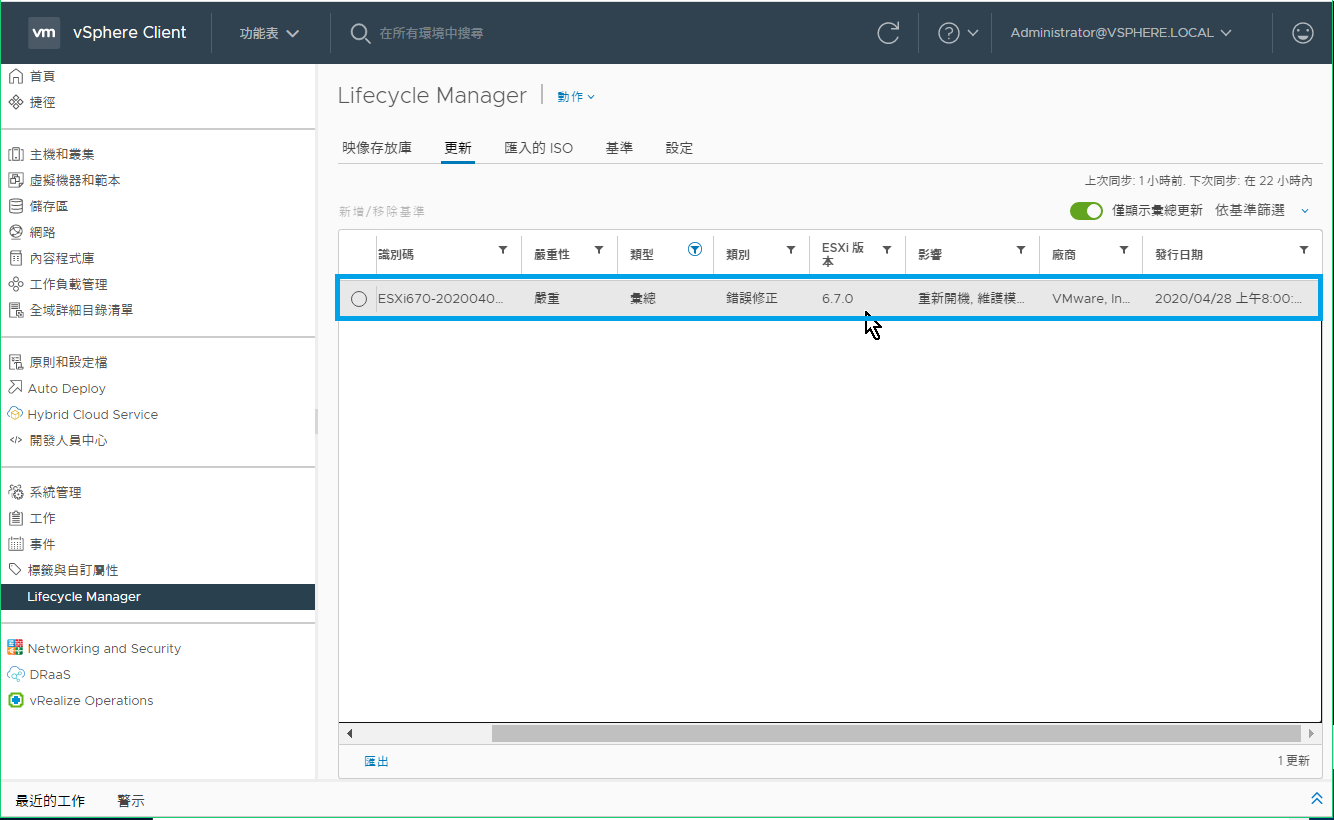
Task: Filter the 識別碼 column
Action: pyautogui.click(x=503, y=250)
